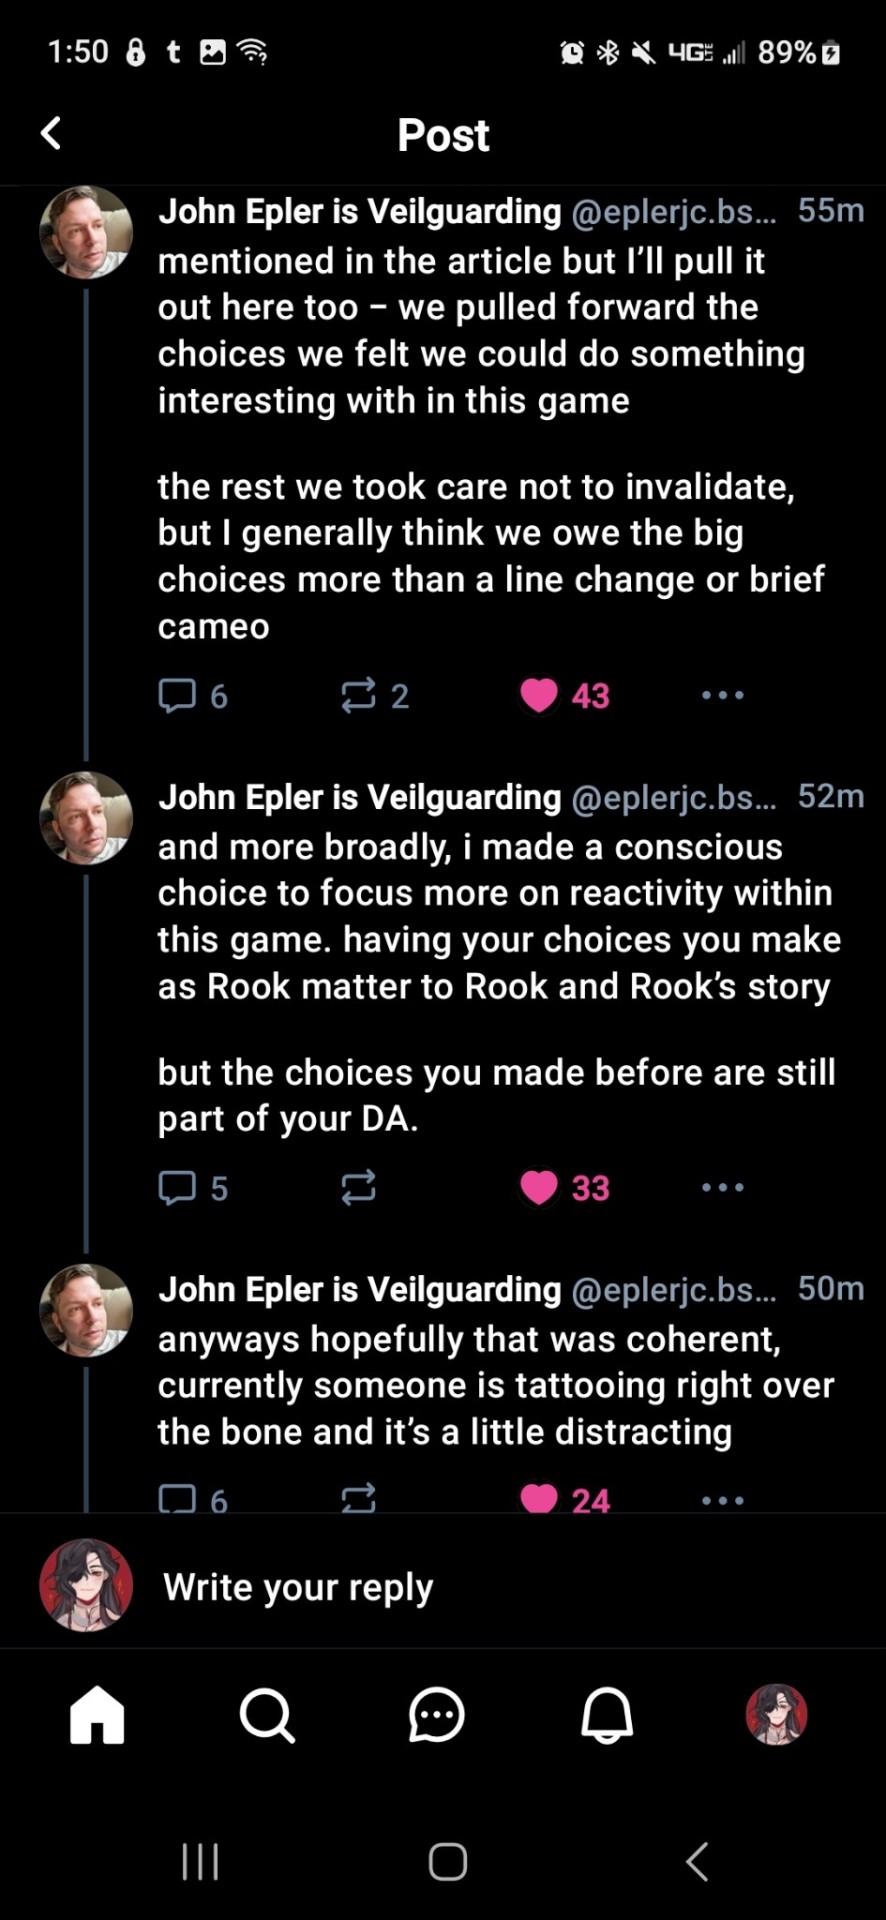Open my profile avatar in bottom bar
886x1920 pixels.
tap(776, 1715)
